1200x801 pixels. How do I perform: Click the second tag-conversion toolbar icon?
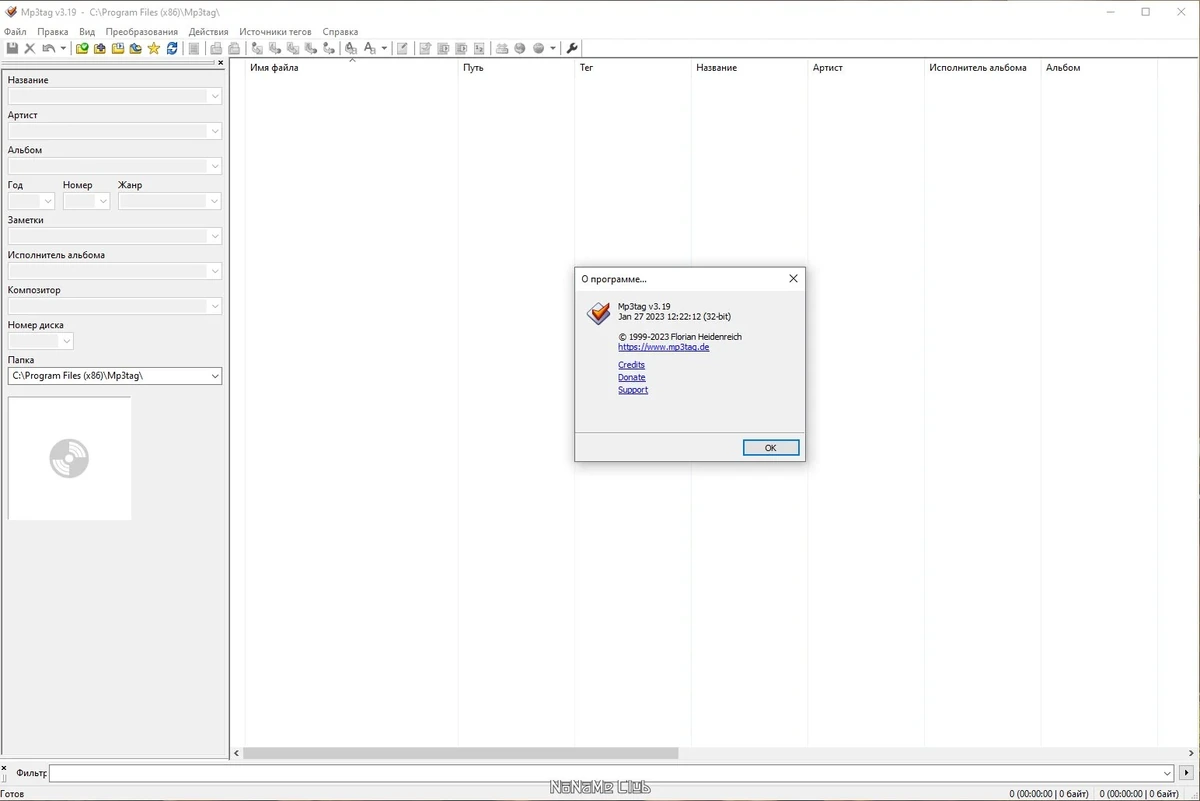point(275,48)
